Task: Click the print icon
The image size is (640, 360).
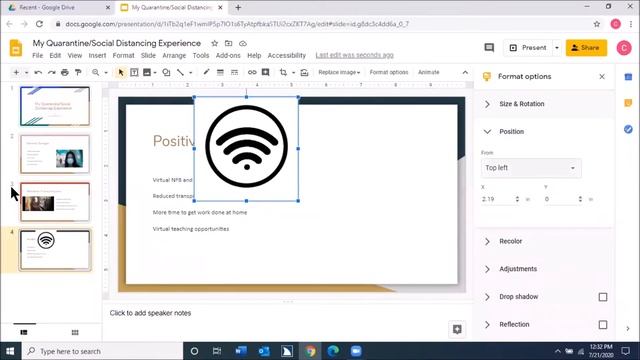Action: 64,73
